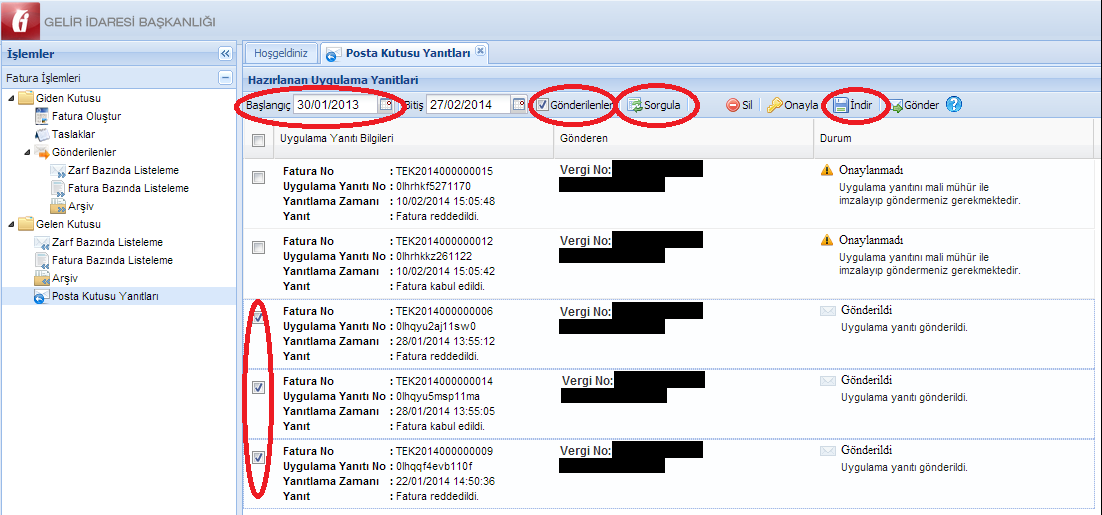The height and width of the screenshot is (515, 1102).
Task: Open Fatura Oluştur in the sidebar
Action: pyautogui.click(x=86, y=116)
